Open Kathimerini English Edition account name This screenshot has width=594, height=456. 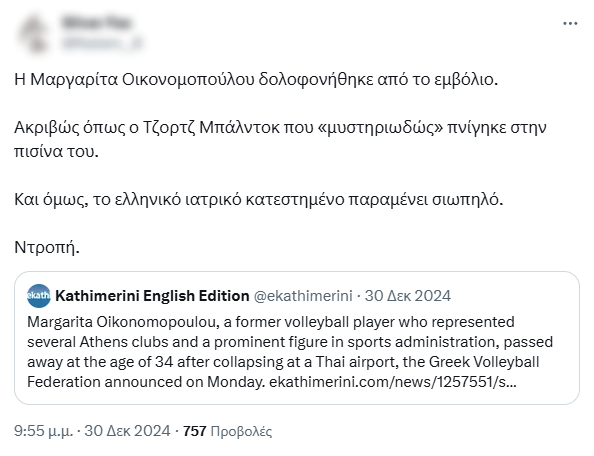(x=152, y=296)
